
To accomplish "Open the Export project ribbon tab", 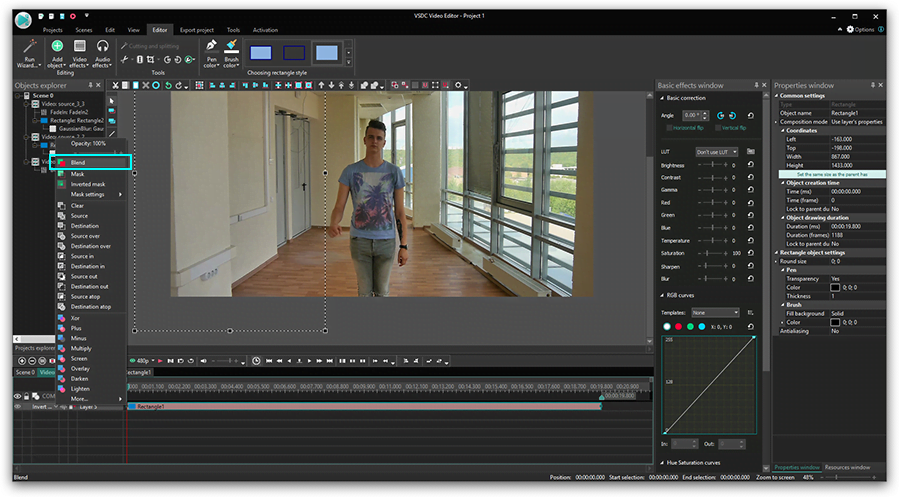I will click(x=197, y=30).
